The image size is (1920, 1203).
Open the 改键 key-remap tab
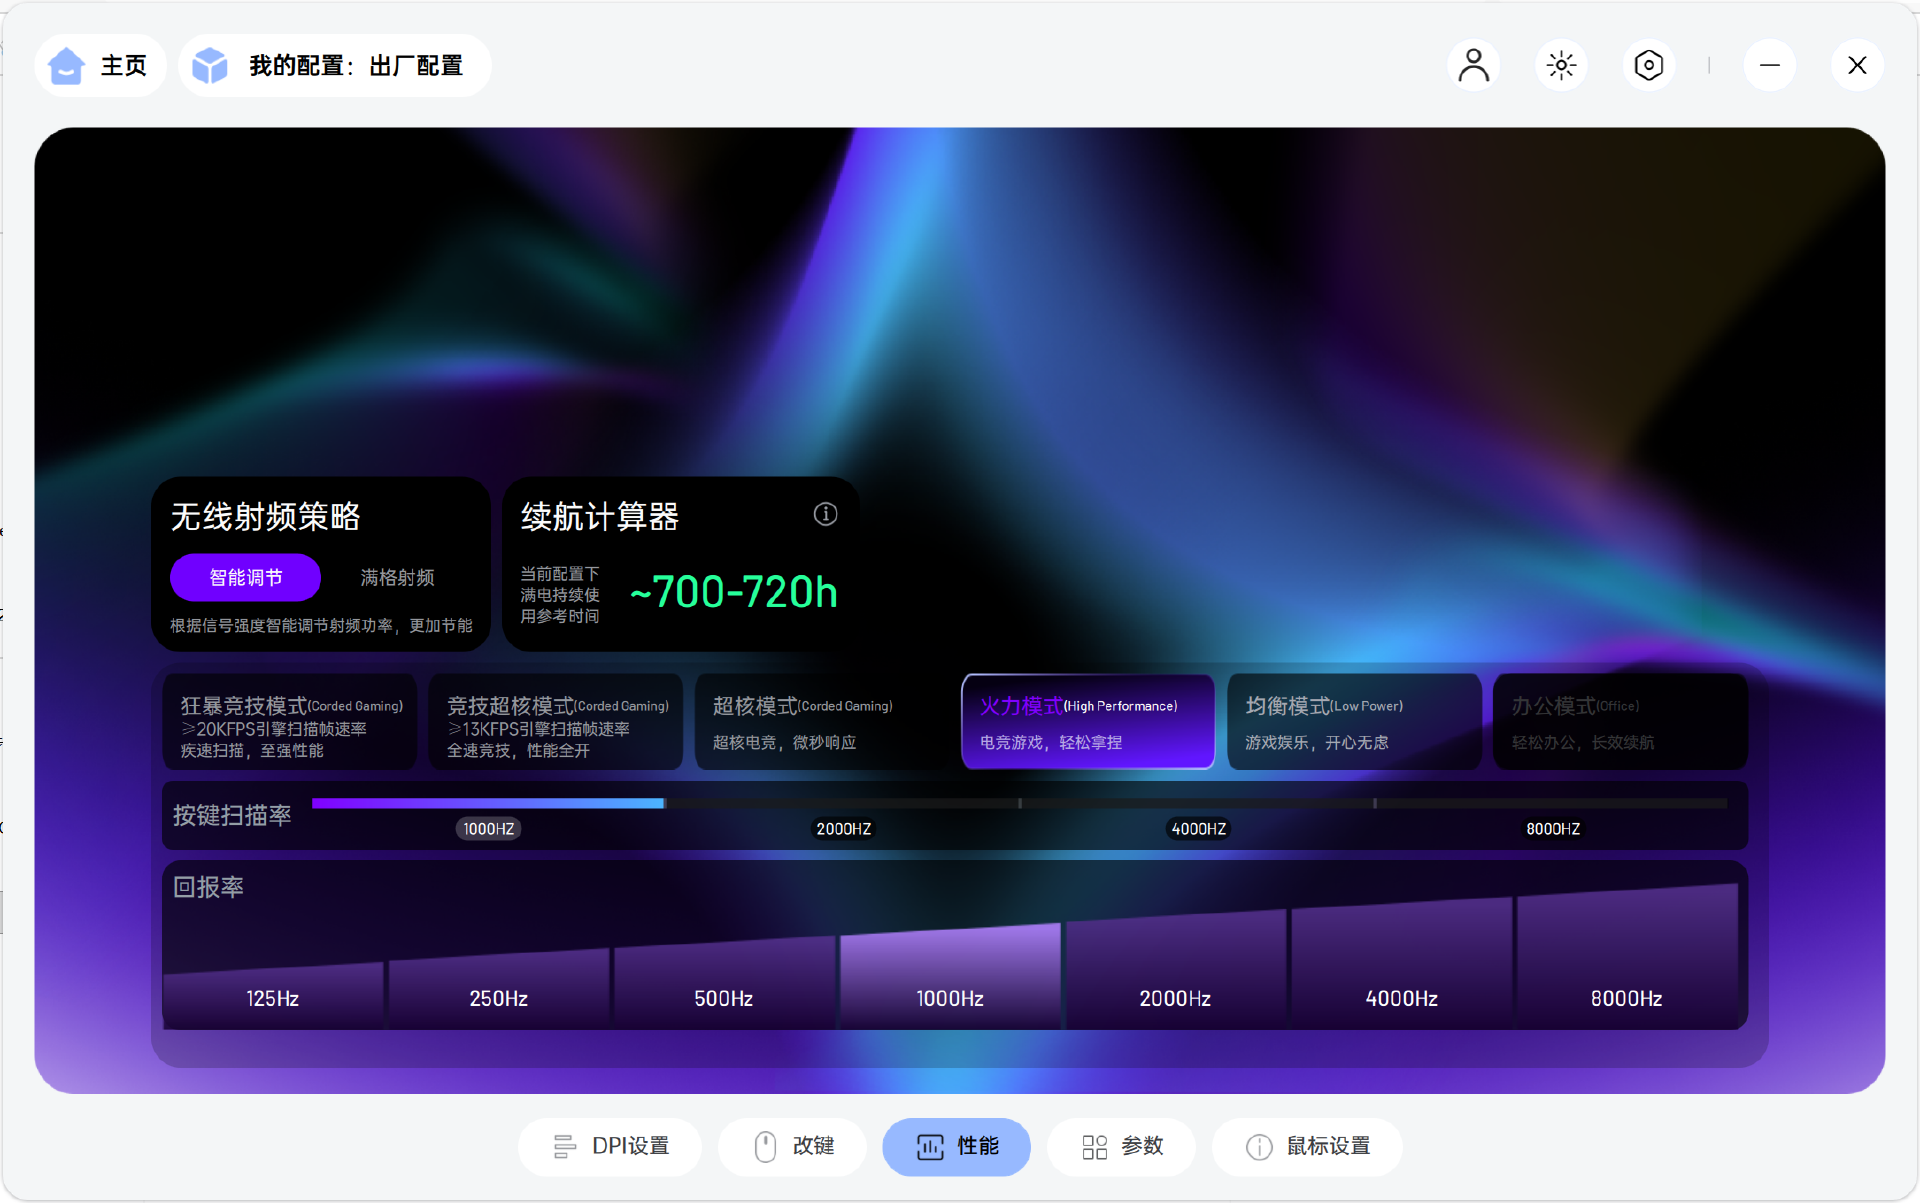point(793,1146)
